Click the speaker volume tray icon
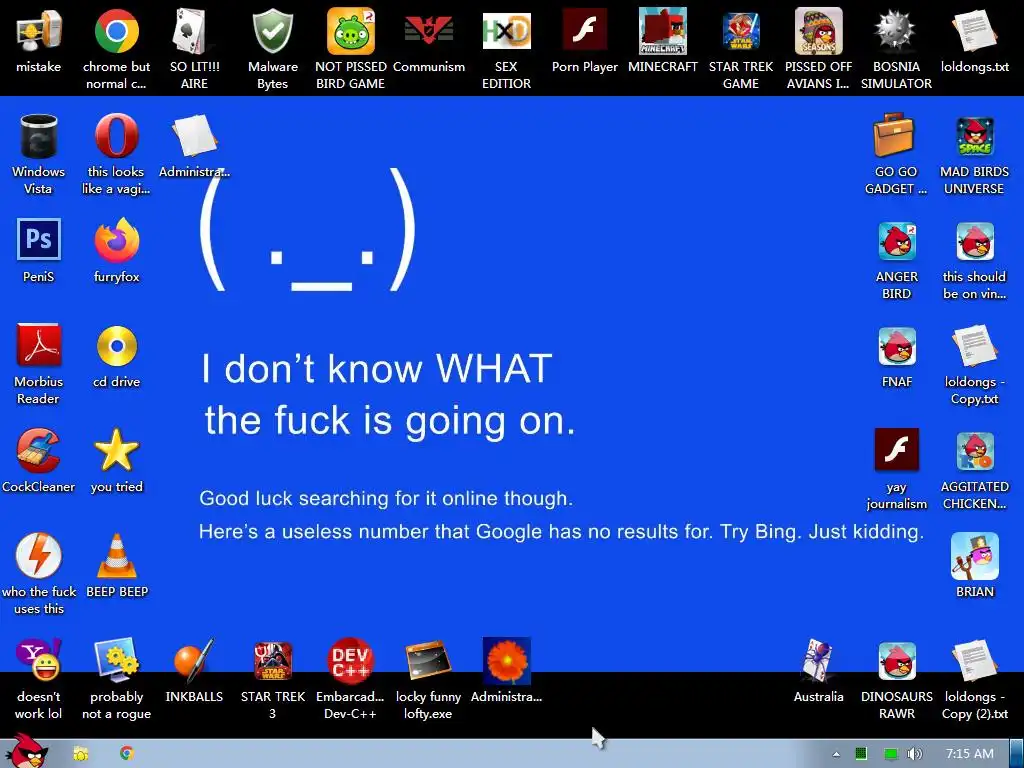The height and width of the screenshot is (768, 1024). click(915, 754)
